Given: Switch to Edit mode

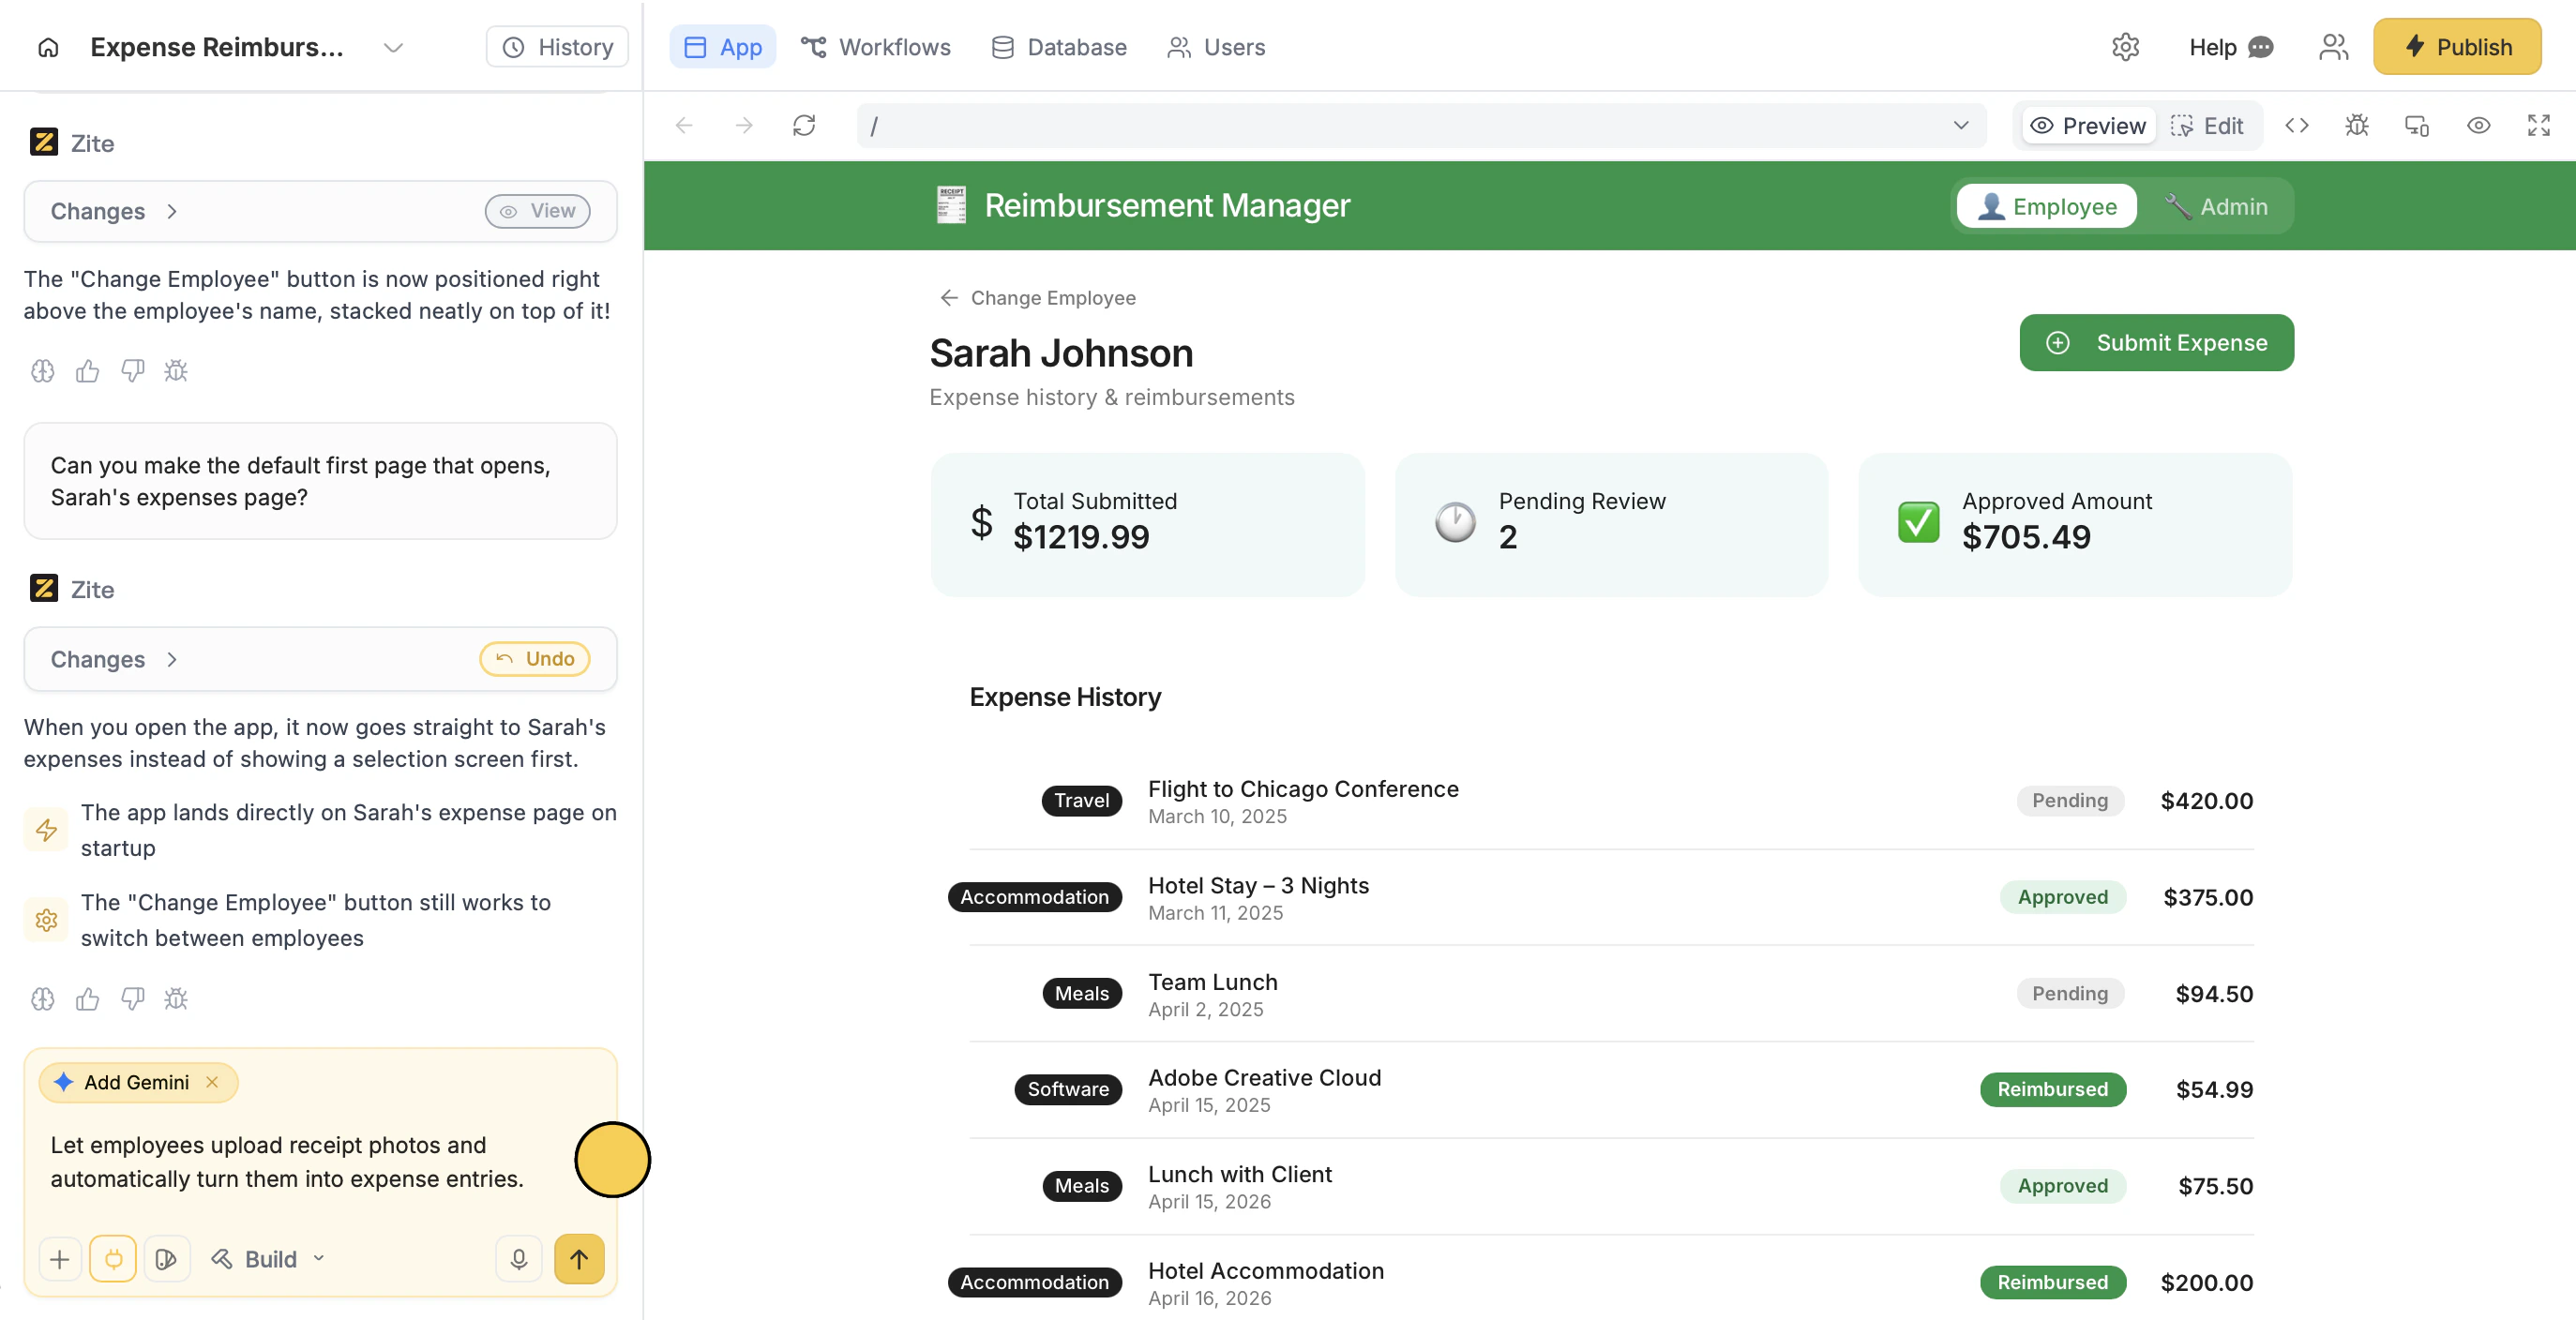Looking at the screenshot, I should tap(2207, 125).
